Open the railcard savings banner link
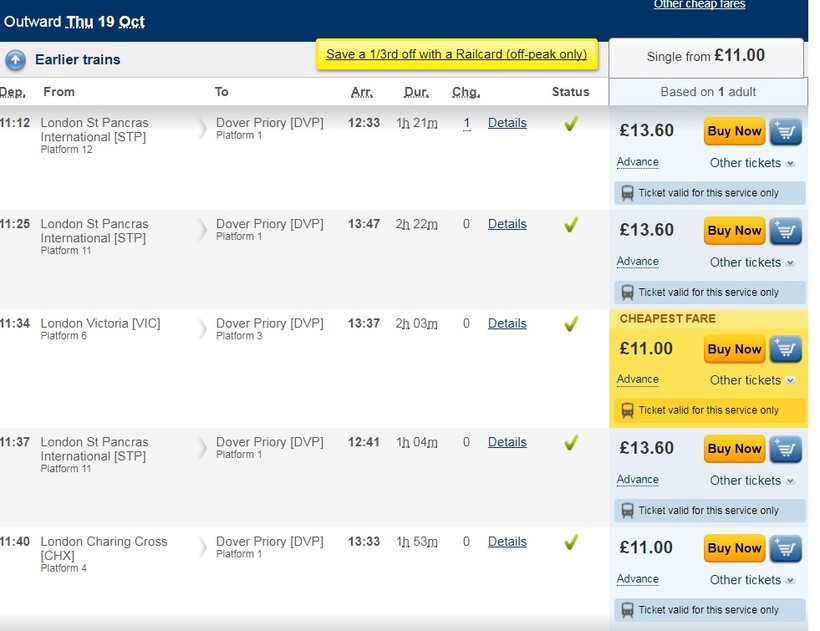Image resolution: width=820 pixels, height=631 pixels. (x=456, y=54)
